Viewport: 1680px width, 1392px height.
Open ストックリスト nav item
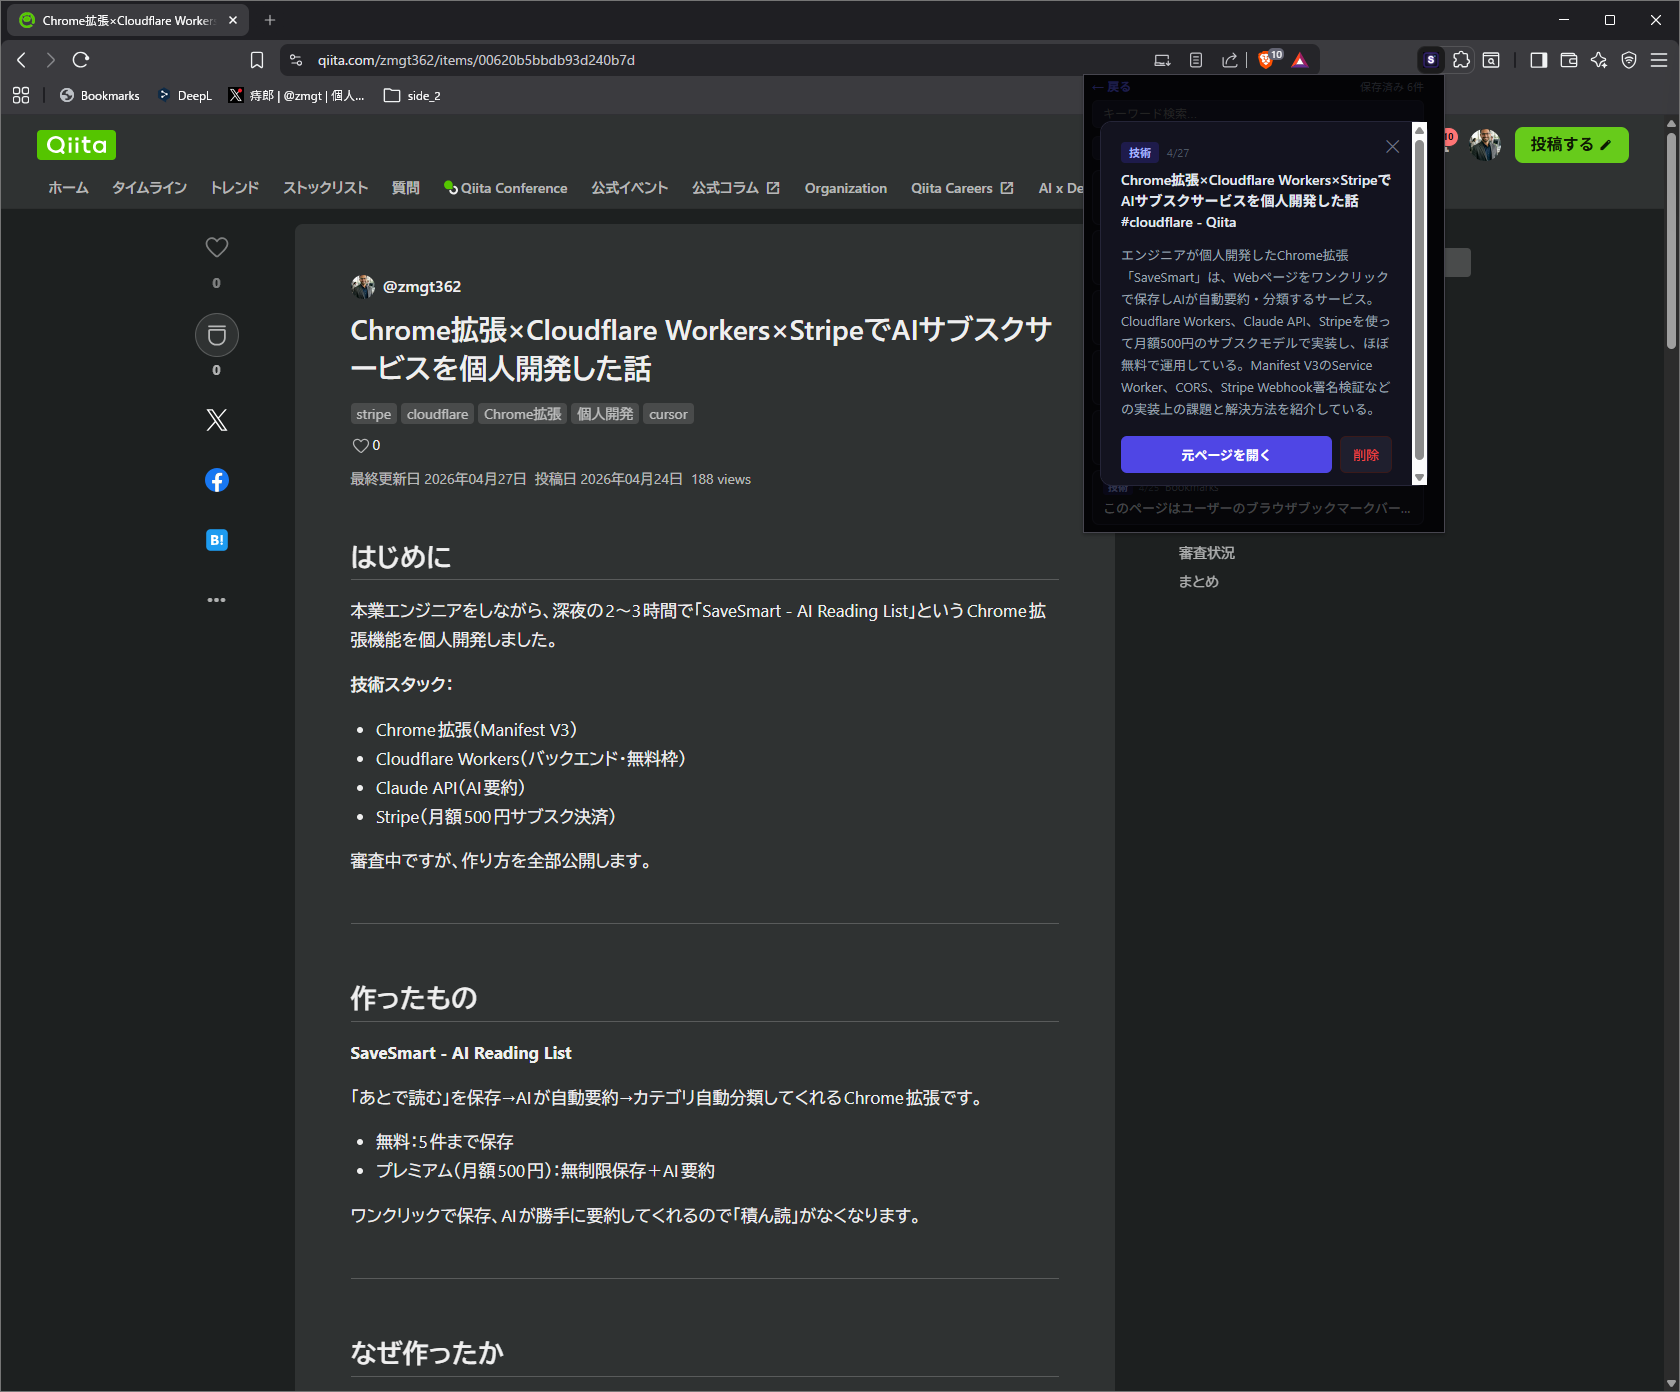coord(325,188)
